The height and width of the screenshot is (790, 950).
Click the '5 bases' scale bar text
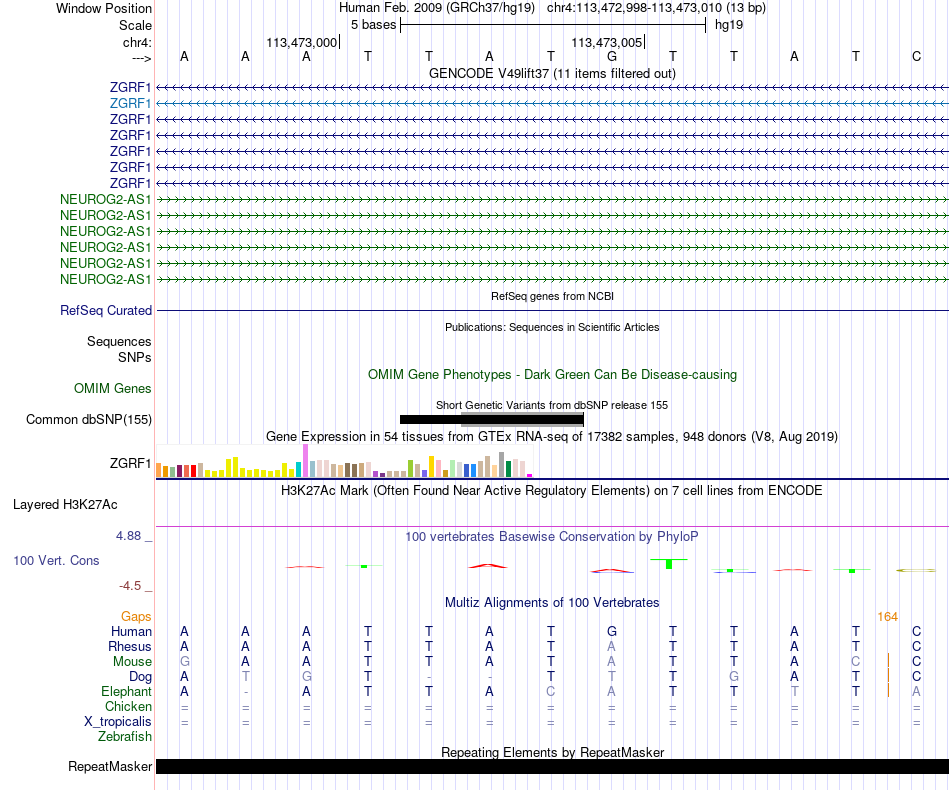click(x=373, y=25)
